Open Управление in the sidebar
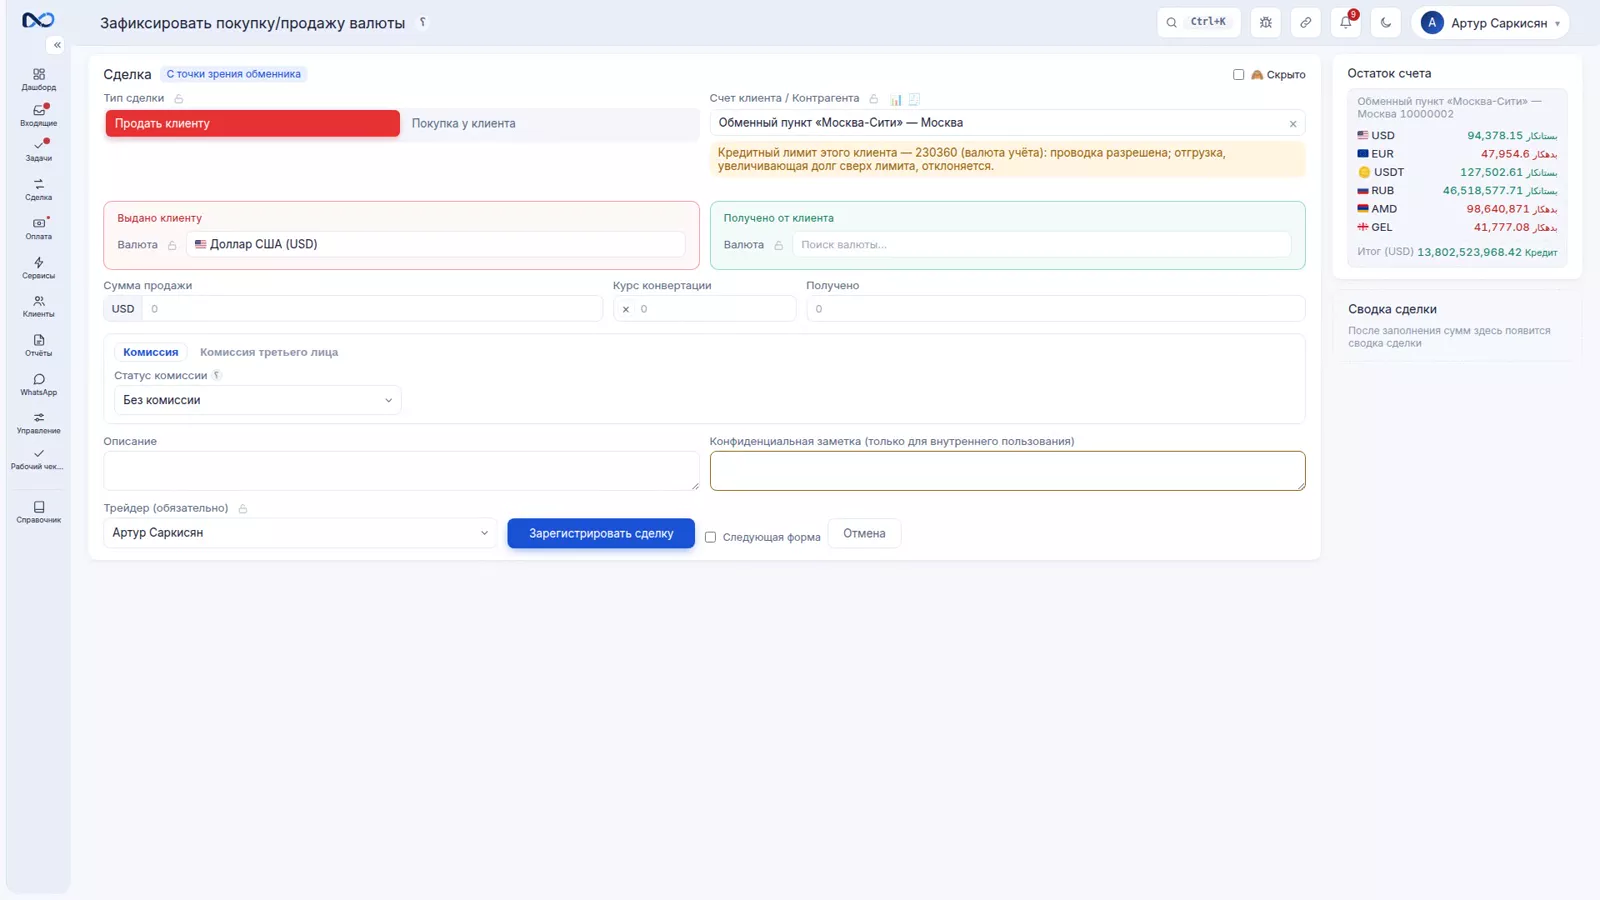Screen dimensions: 1600x900 [x=39, y=423]
